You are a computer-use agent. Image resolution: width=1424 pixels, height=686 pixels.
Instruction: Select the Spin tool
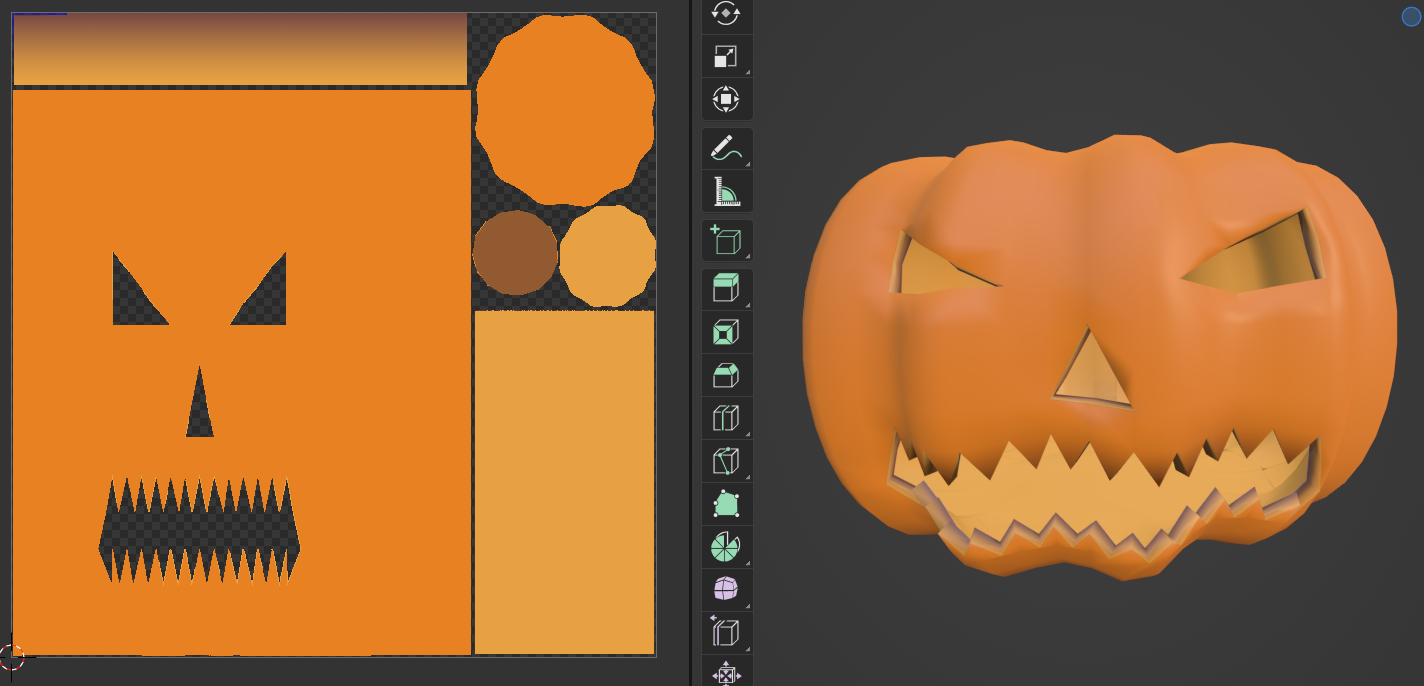(726, 546)
